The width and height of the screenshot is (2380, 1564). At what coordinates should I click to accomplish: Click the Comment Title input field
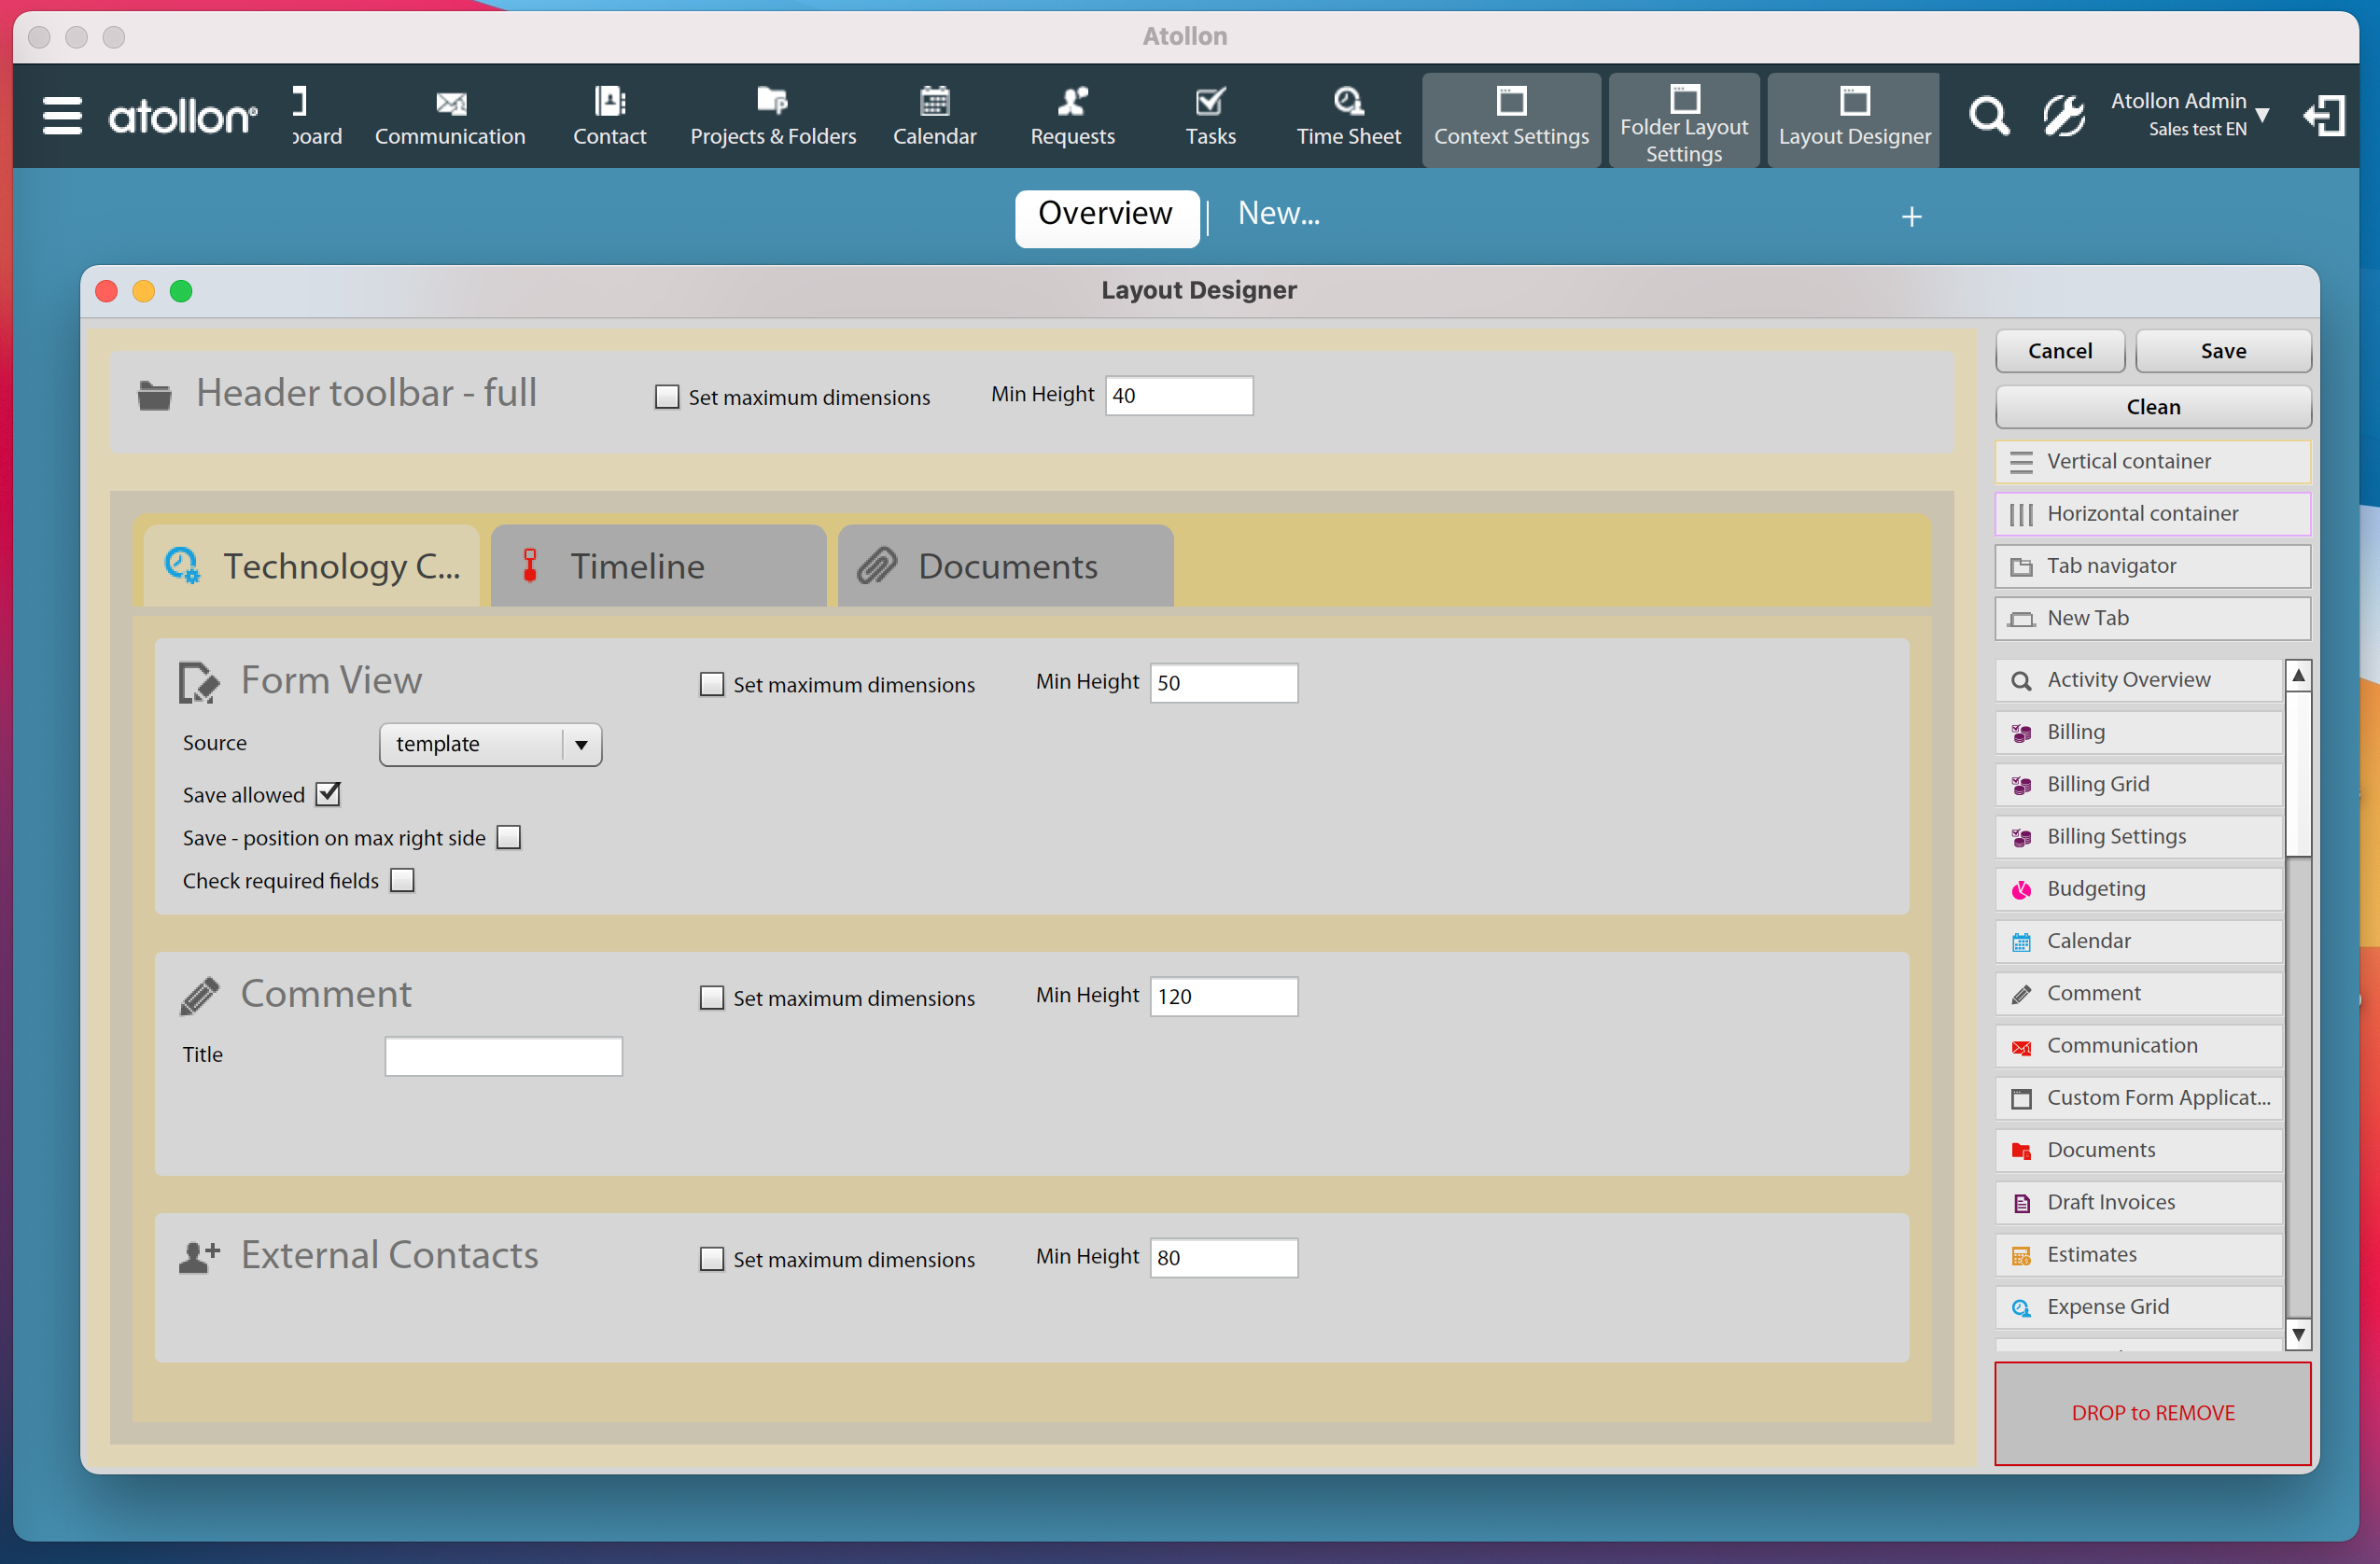(x=503, y=1056)
